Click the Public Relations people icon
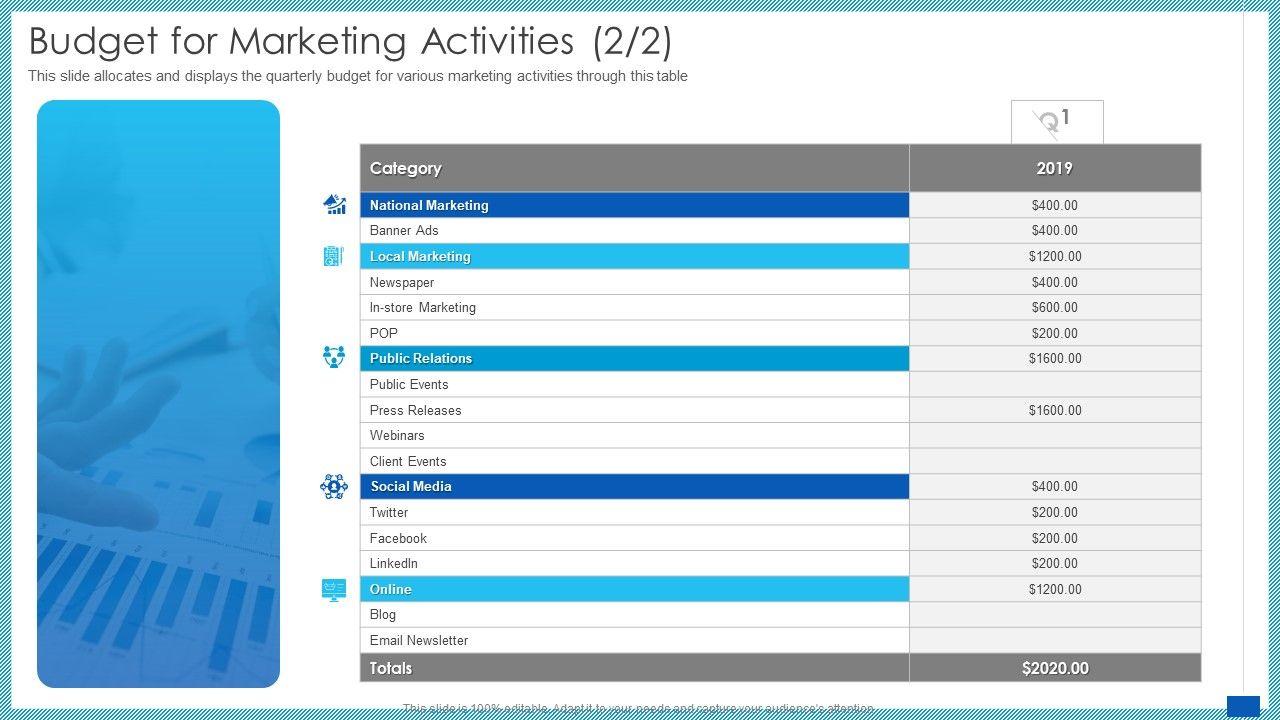 click(334, 357)
